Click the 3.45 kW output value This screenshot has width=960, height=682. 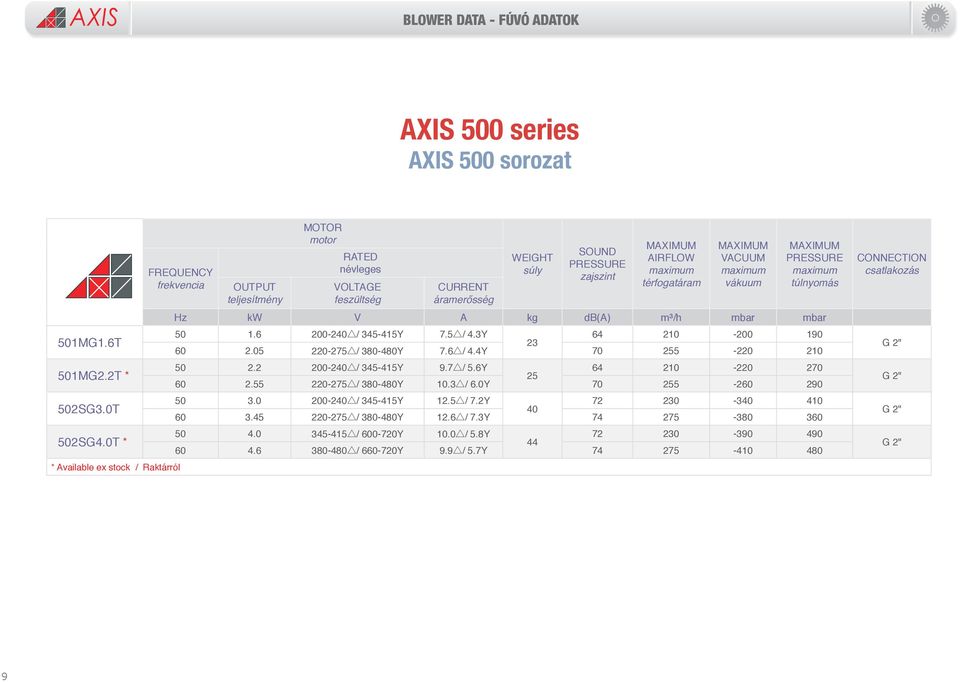point(255,418)
